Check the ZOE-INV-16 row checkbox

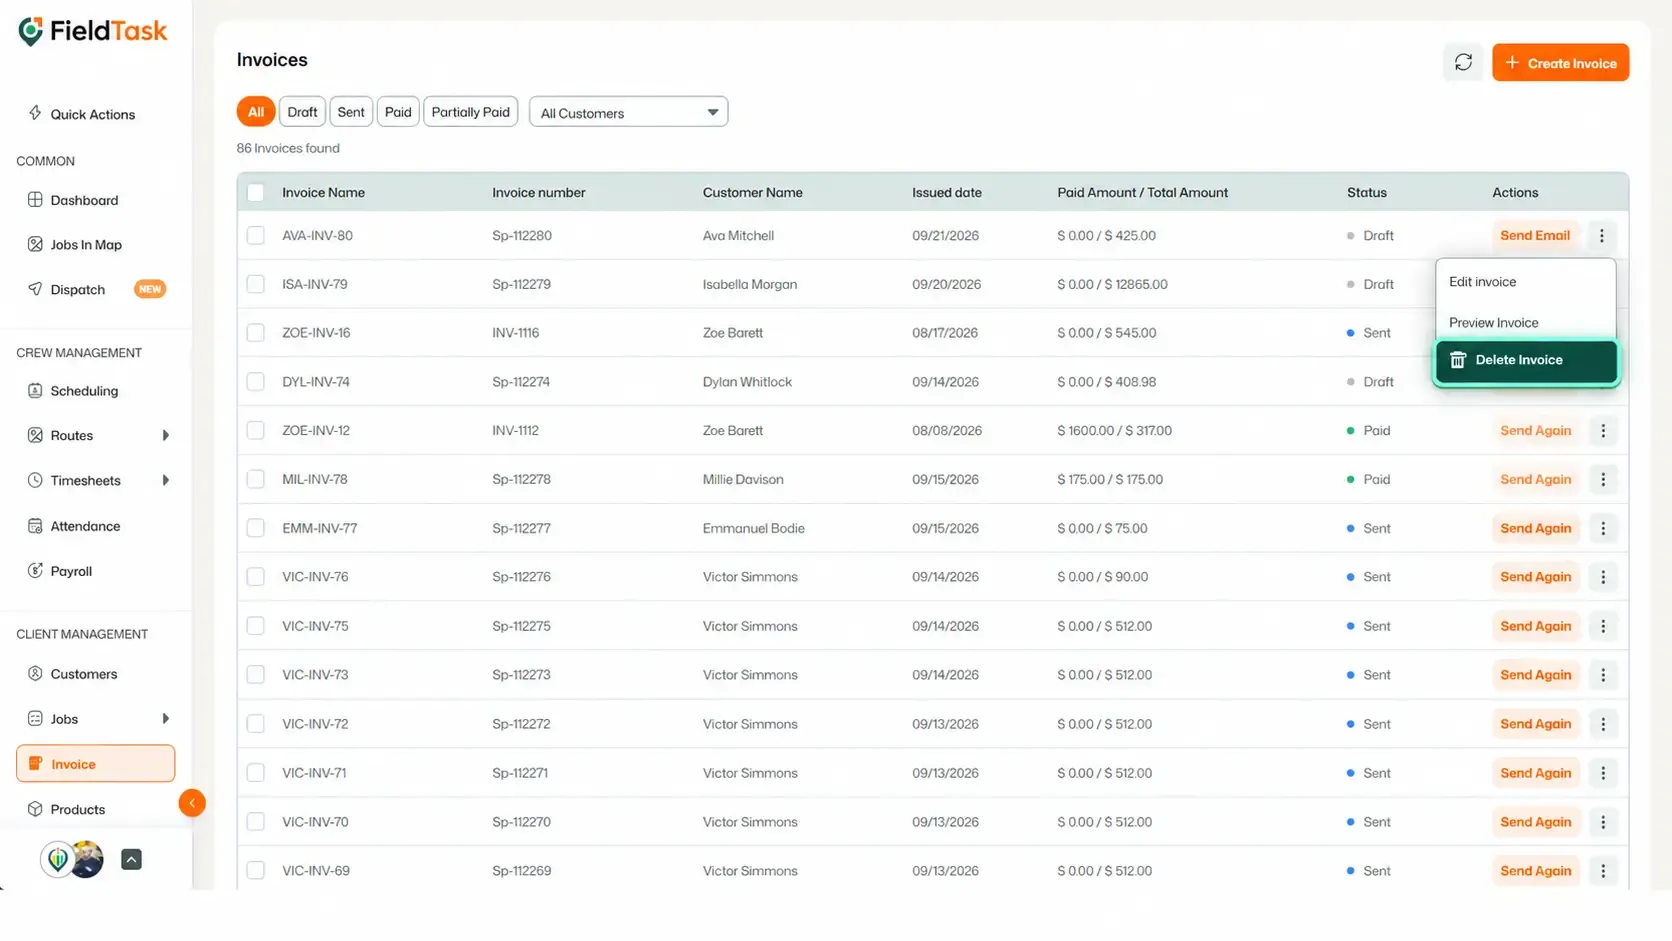[256, 332]
